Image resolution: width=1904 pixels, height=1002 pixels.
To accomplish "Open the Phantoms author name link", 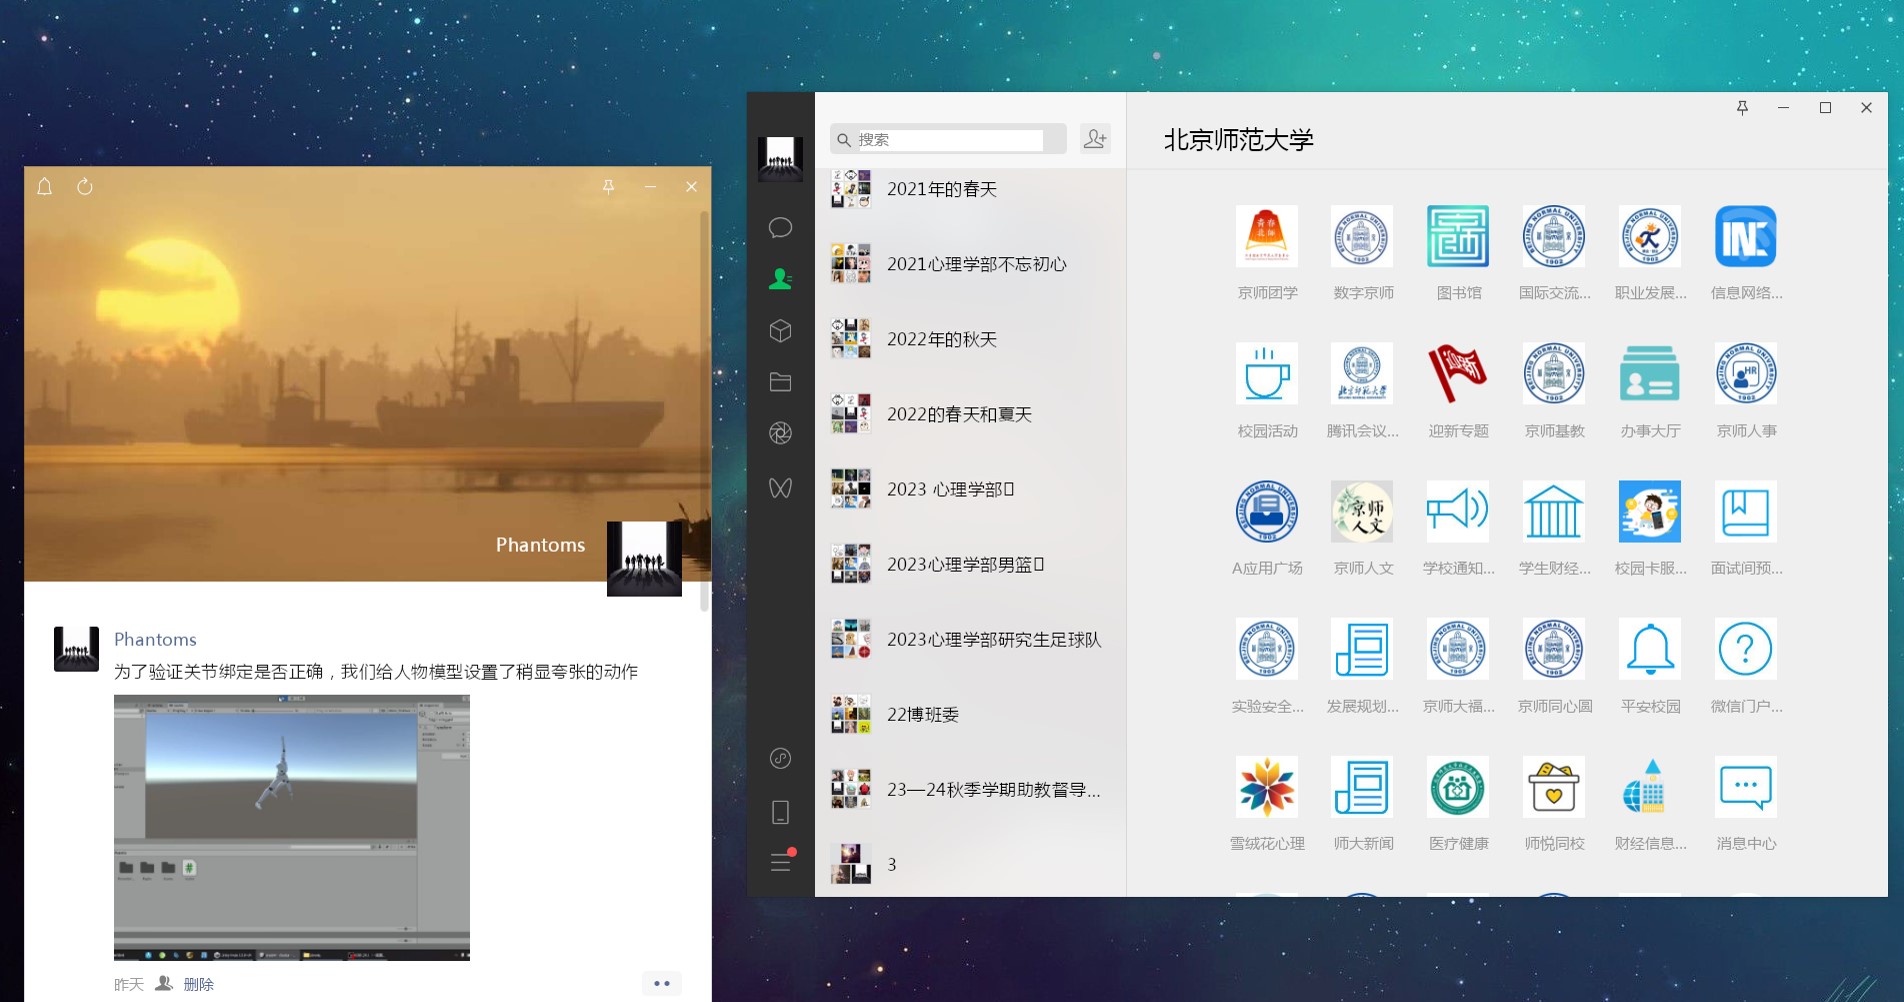I will coord(155,639).
